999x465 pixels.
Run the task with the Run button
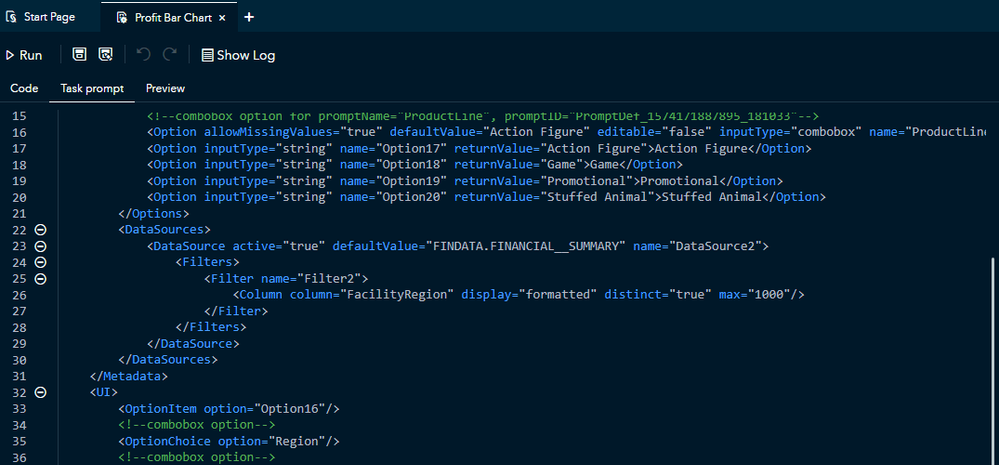click(x=24, y=55)
